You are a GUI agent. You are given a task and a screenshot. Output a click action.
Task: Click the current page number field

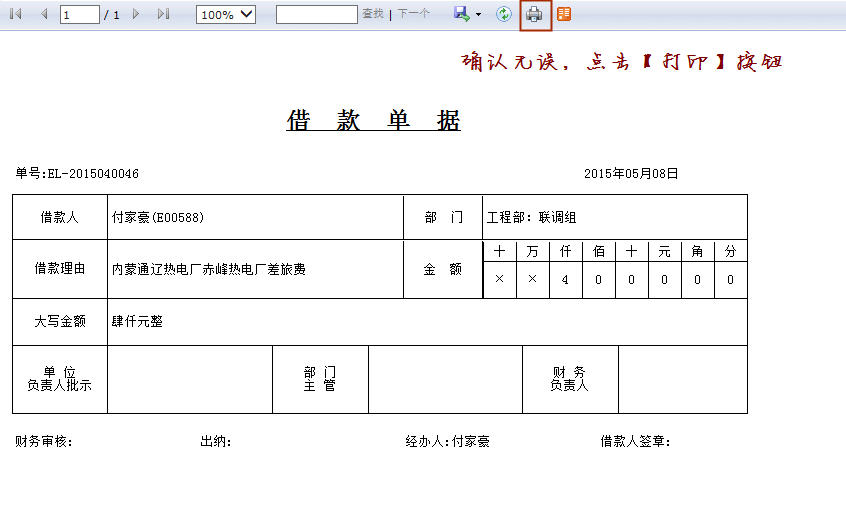pyautogui.click(x=80, y=15)
